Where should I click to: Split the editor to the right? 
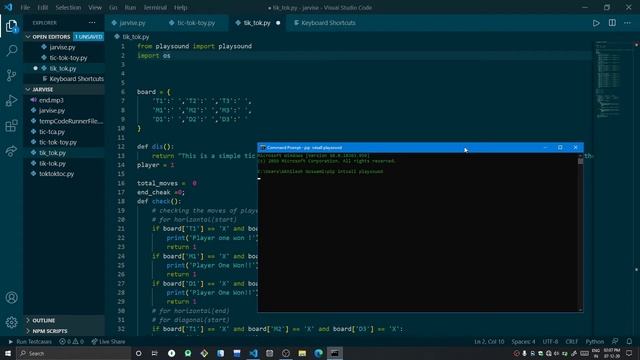pyautogui.click(x=612, y=23)
